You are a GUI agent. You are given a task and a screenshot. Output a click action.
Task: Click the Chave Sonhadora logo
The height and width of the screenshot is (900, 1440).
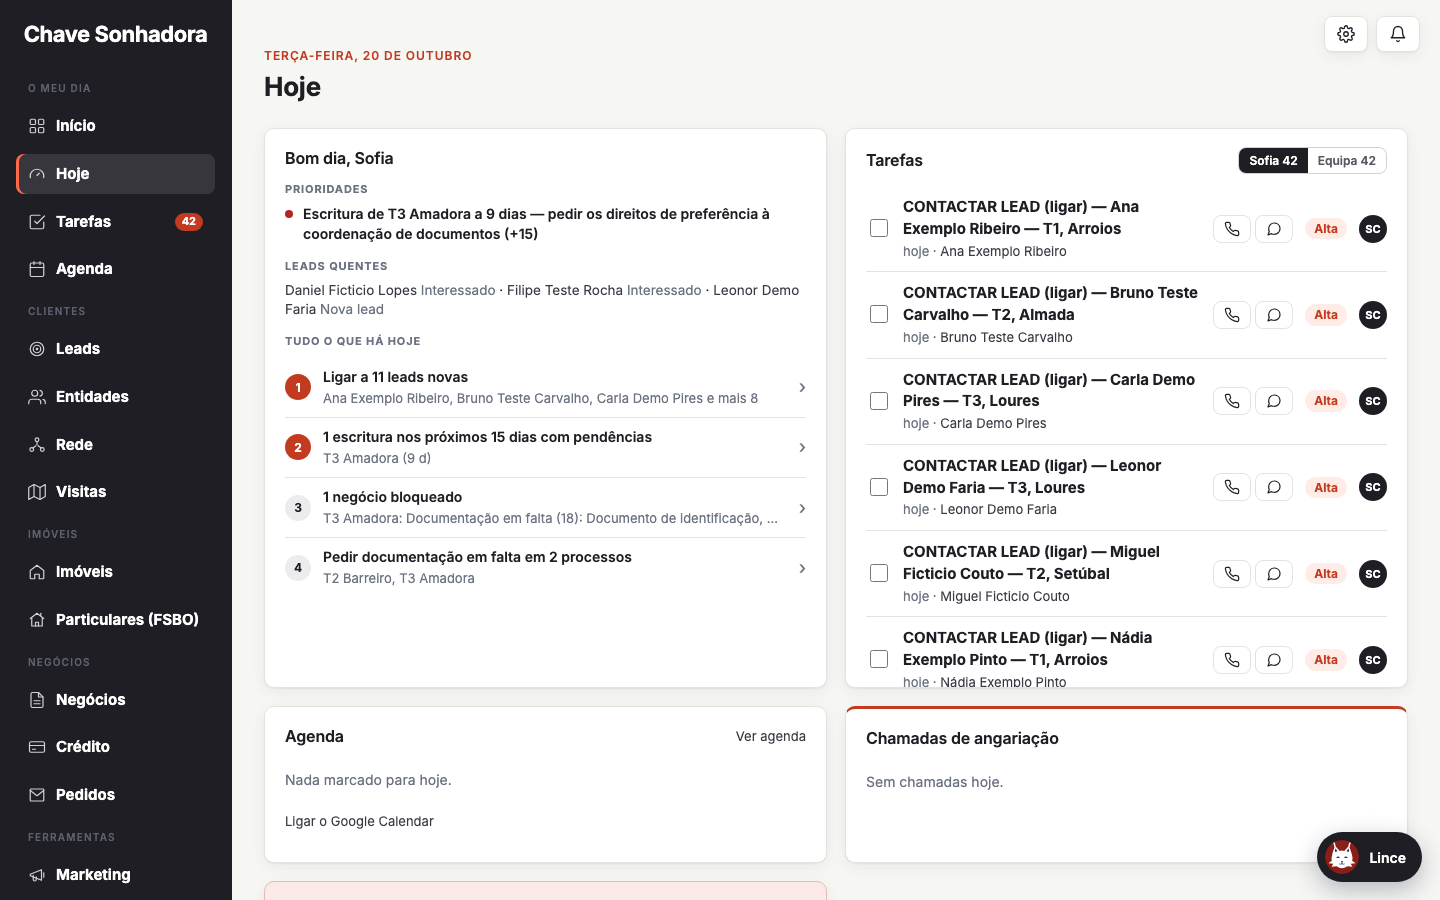coord(116,34)
